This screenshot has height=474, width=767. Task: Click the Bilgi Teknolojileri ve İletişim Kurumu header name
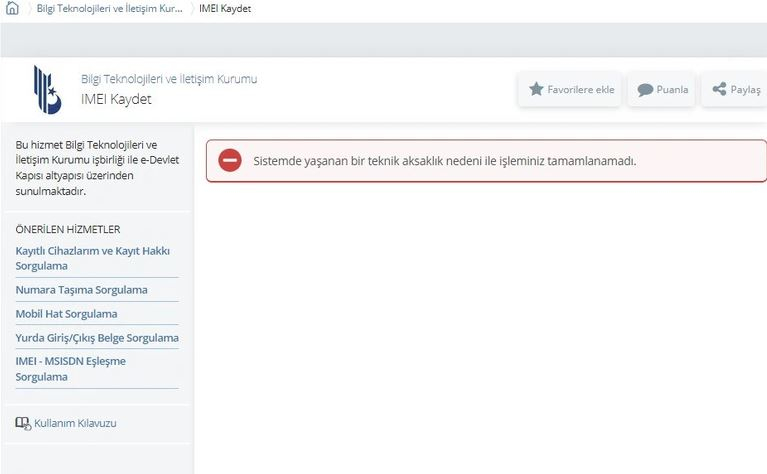coord(168,79)
